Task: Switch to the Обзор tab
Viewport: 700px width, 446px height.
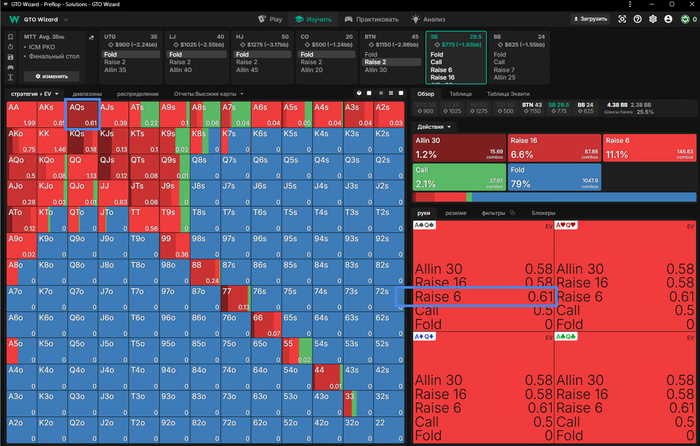Action: pos(425,94)
